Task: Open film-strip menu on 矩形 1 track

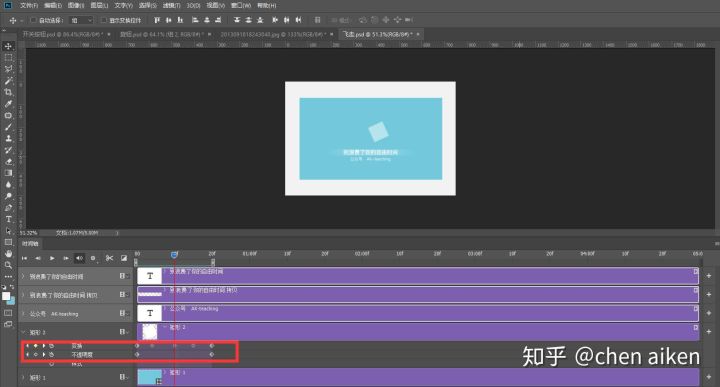Action: pos(124,377)
